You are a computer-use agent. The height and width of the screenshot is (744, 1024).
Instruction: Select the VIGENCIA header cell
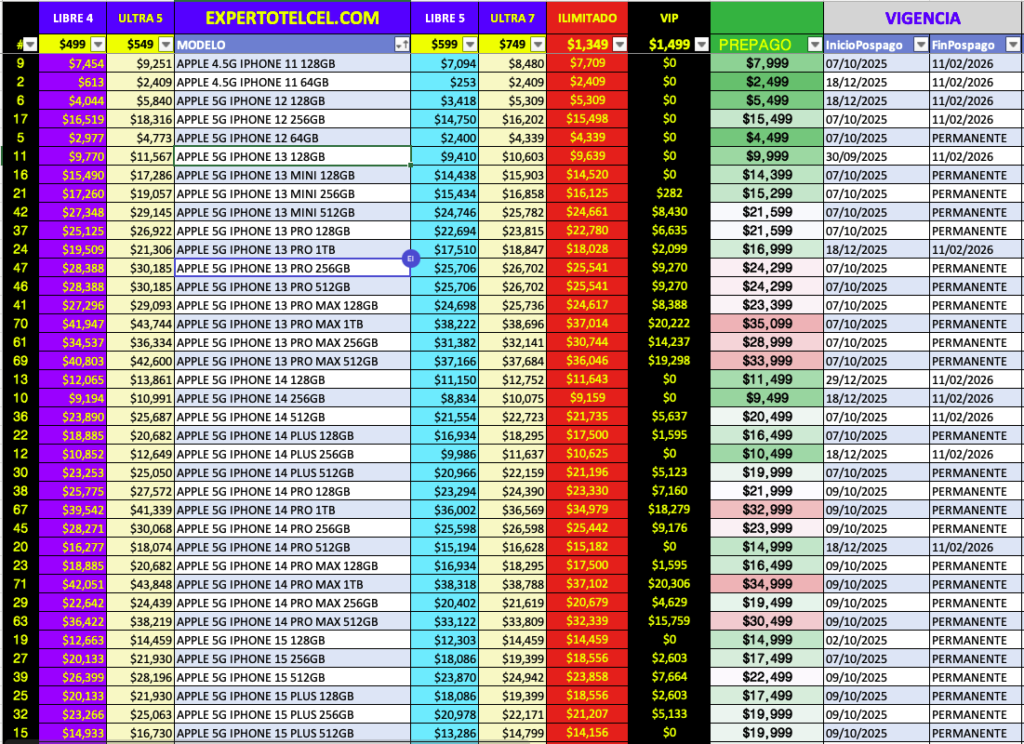(923, 18)
